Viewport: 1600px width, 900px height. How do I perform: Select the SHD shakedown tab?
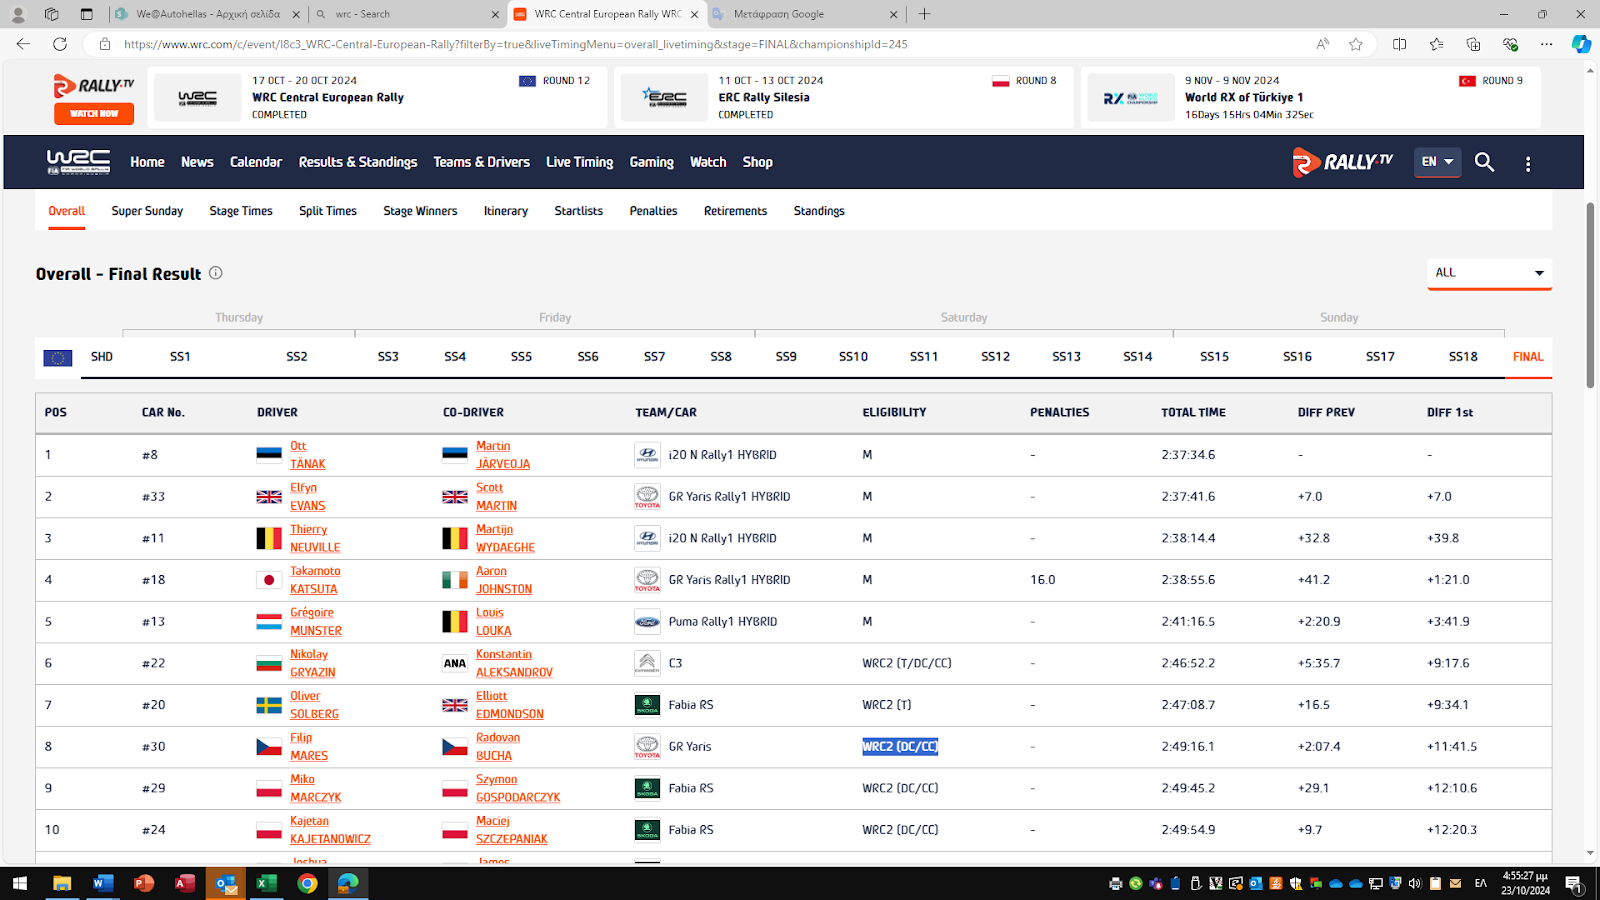[102, 357]
